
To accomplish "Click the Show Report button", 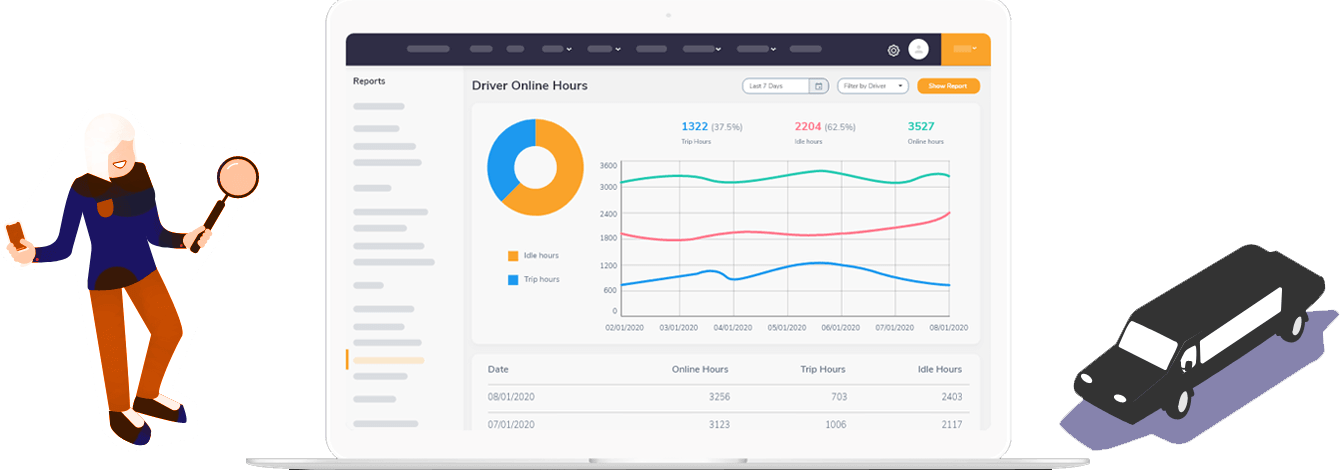I will click(948, 86).
